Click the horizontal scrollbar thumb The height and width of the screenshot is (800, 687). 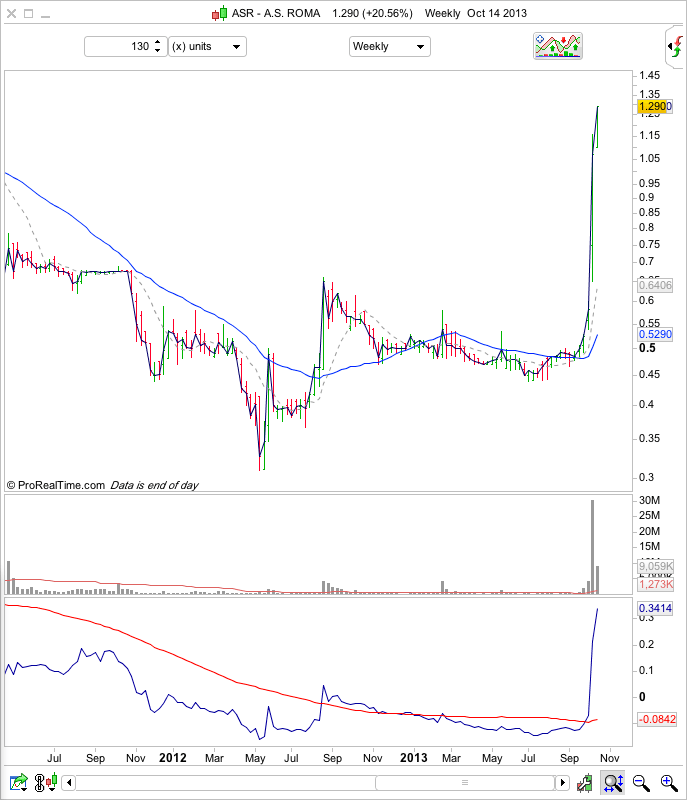pos(465,782)
